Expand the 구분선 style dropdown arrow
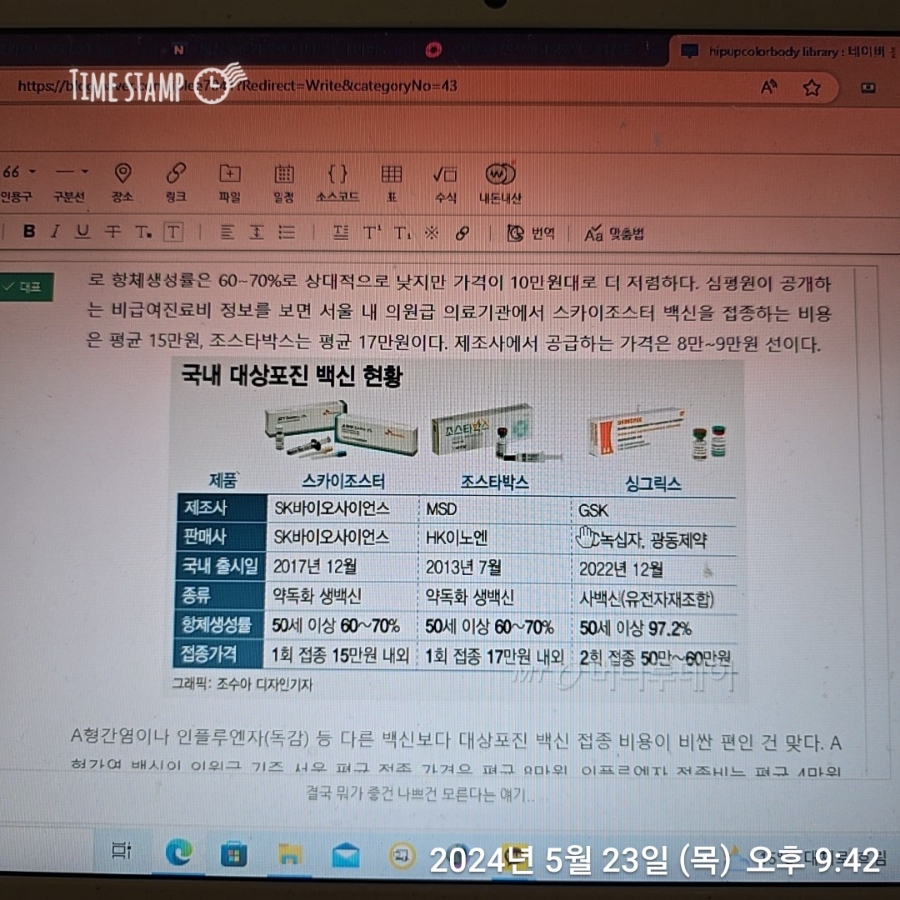Image resolution: width=900 pixels, height=900 pixels. click(85, 171)
